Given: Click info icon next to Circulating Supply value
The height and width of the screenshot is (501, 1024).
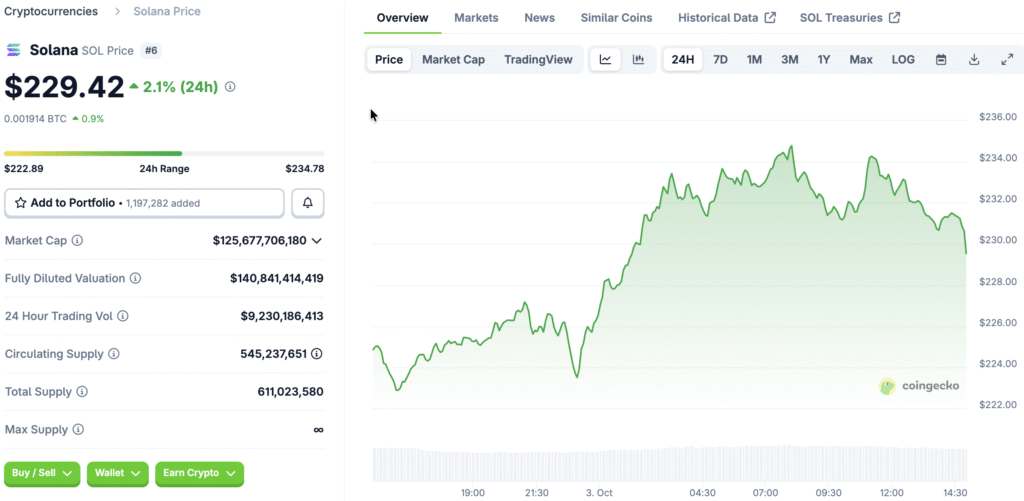Looking at the screenshot, I should pyautogui.click(x=317, y=354).
